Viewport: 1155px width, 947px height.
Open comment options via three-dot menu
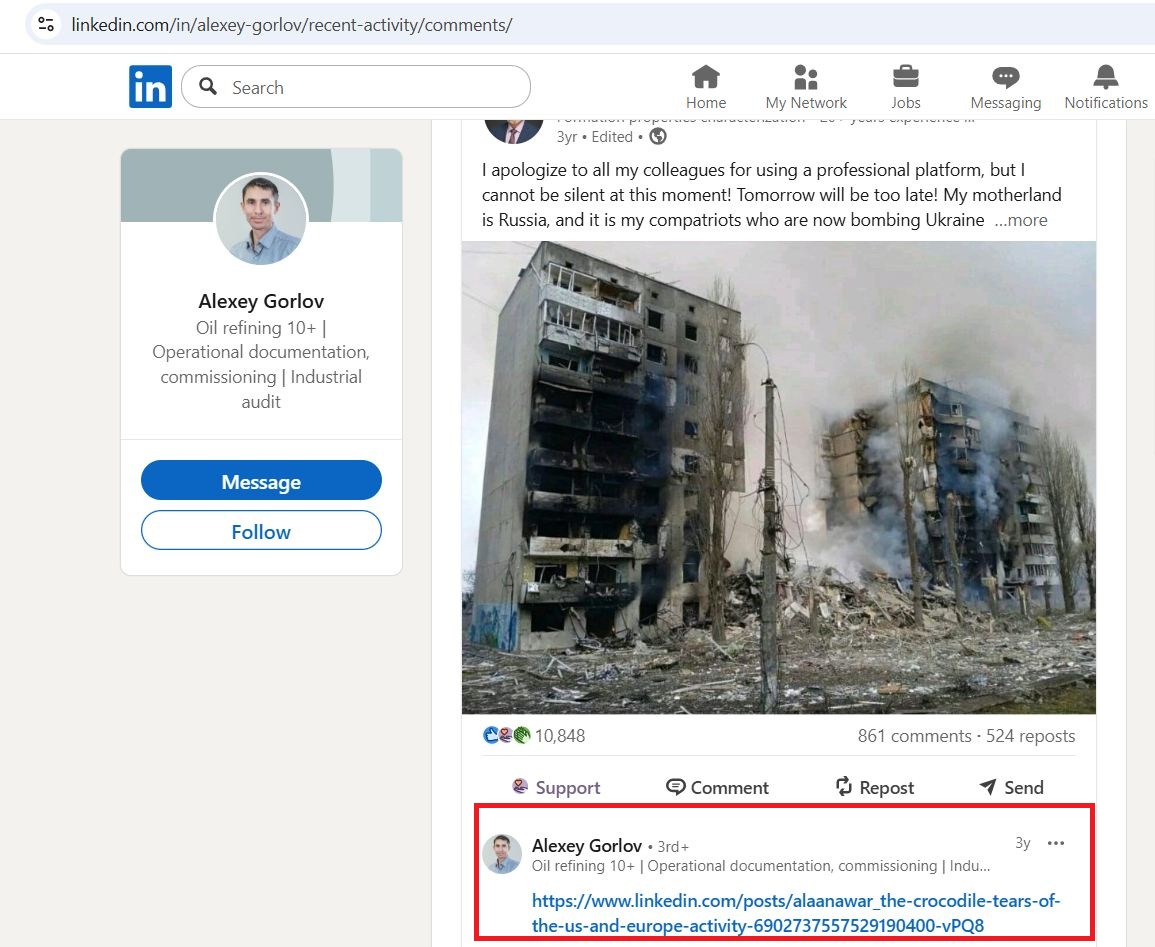(x=1056, y=843)
